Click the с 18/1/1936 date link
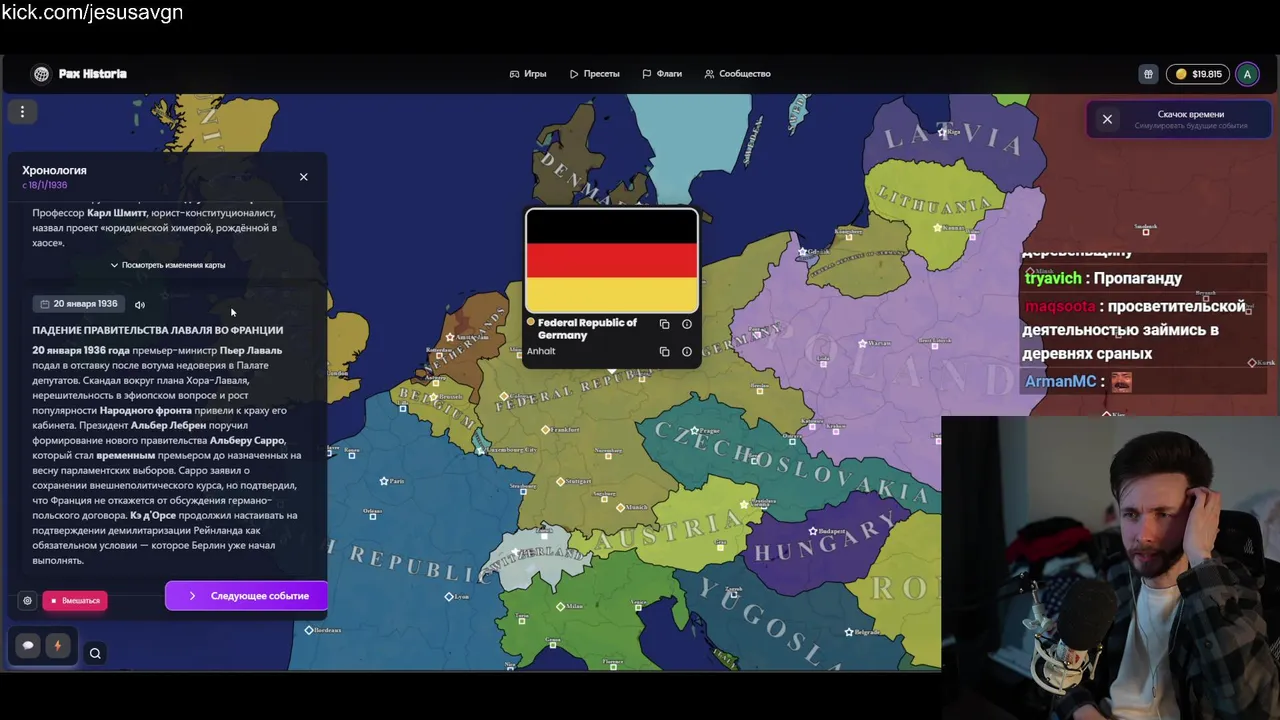 point(45,185)
